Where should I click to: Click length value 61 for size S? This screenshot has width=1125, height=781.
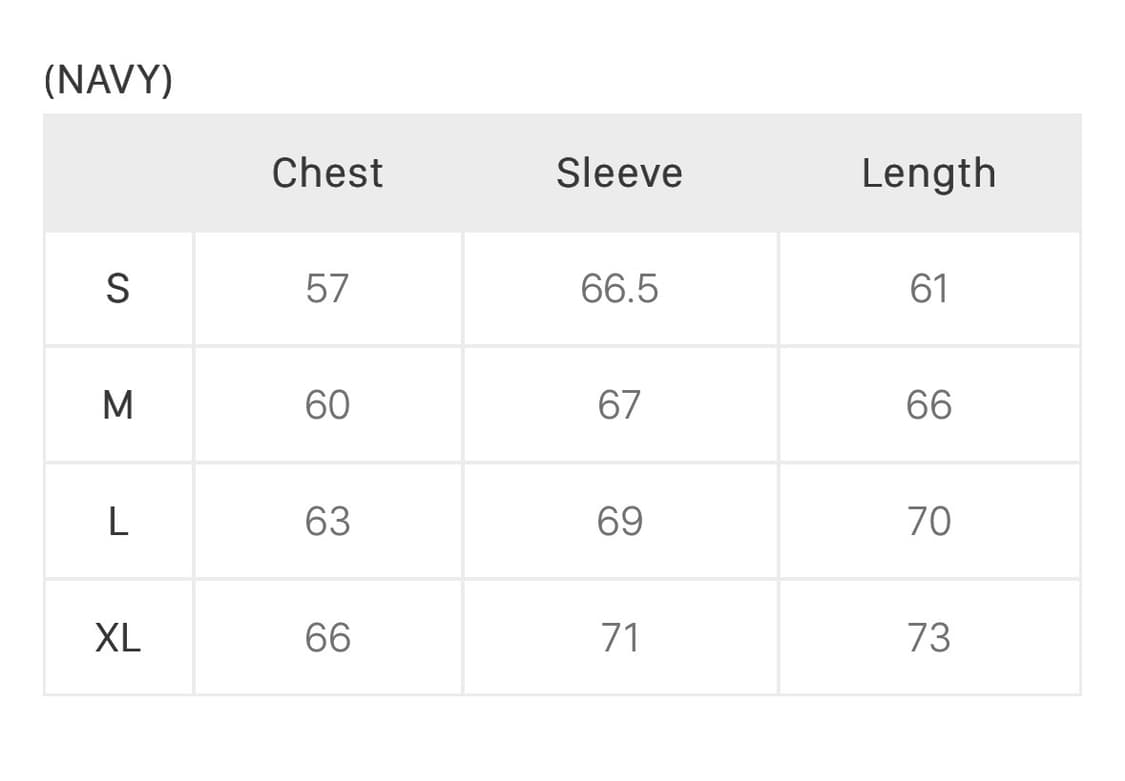tap(928, 289)
